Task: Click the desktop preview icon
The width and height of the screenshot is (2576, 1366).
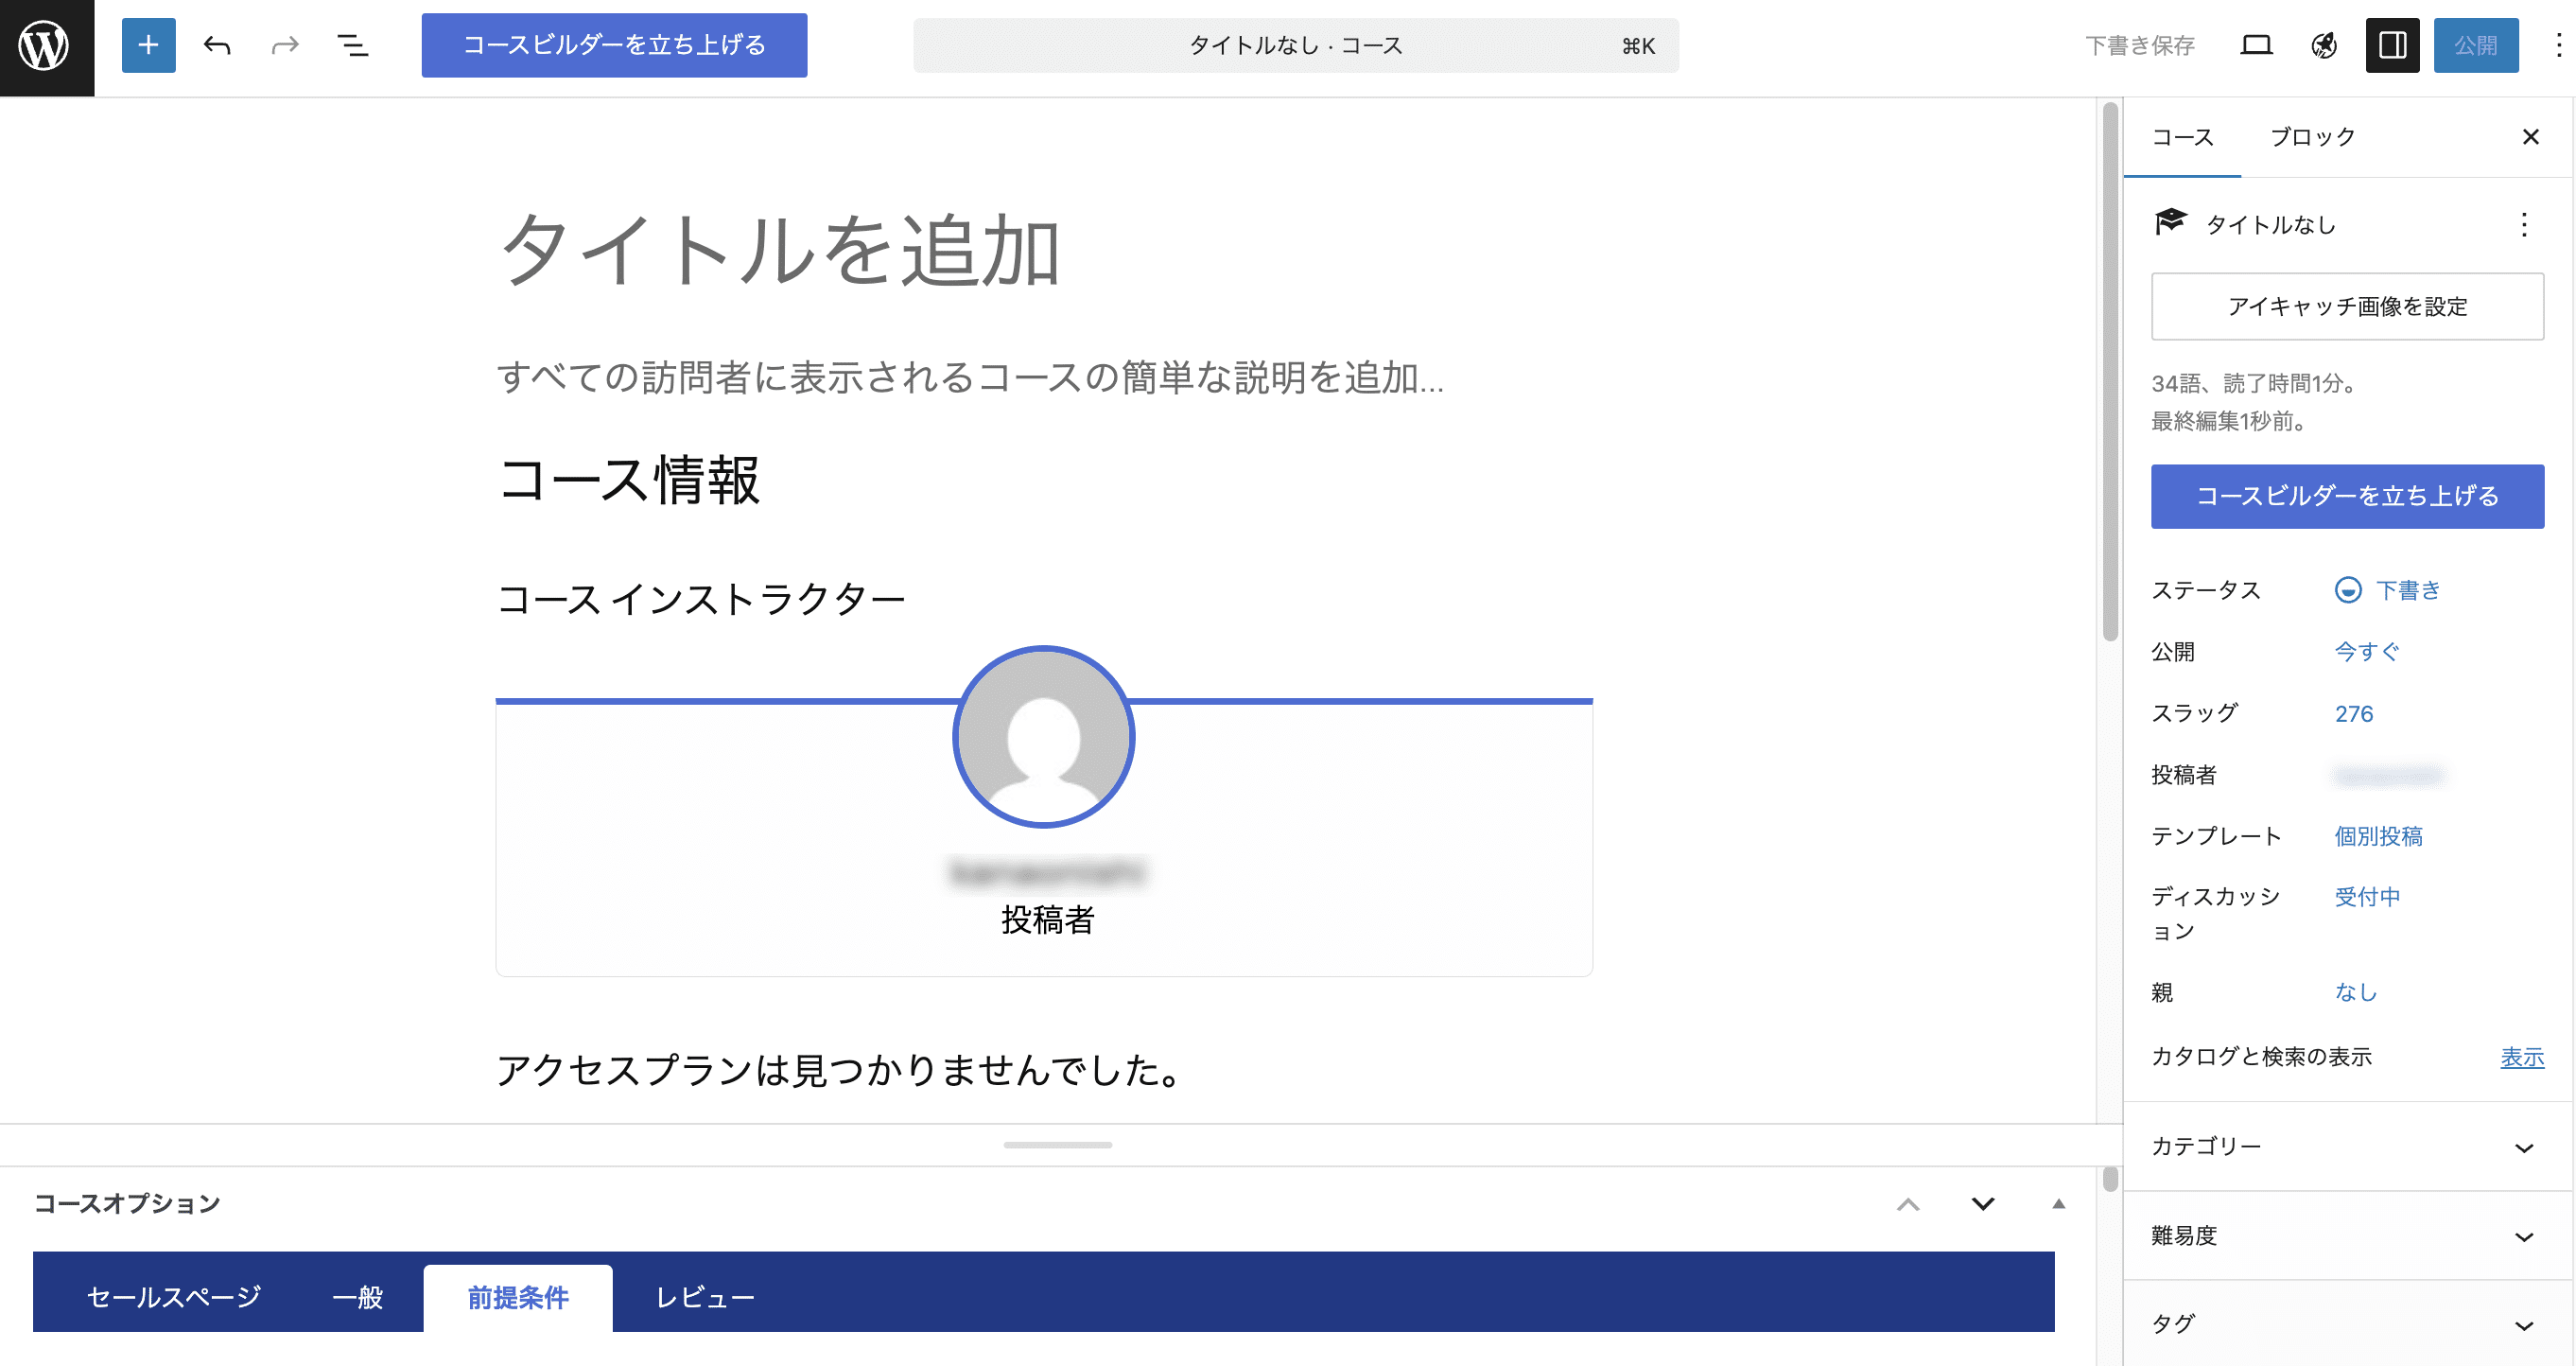Action: pyautogui.click(x=2256, y=45)
